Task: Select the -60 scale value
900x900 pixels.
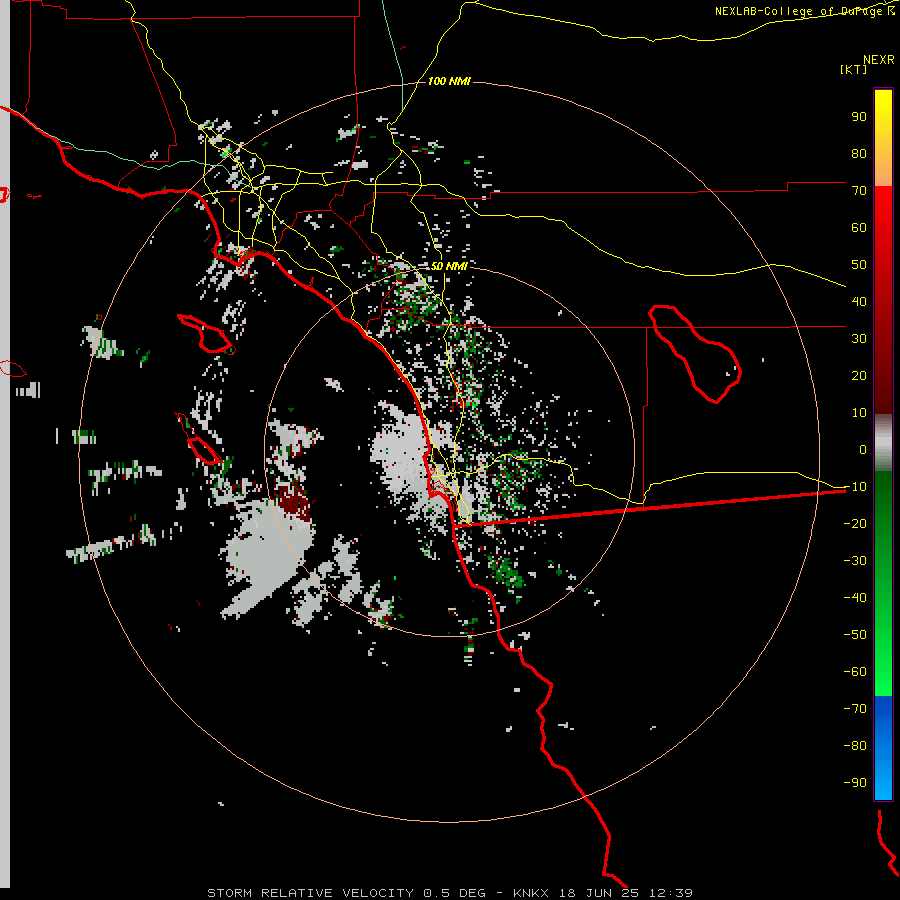Action: click(855, 672)
